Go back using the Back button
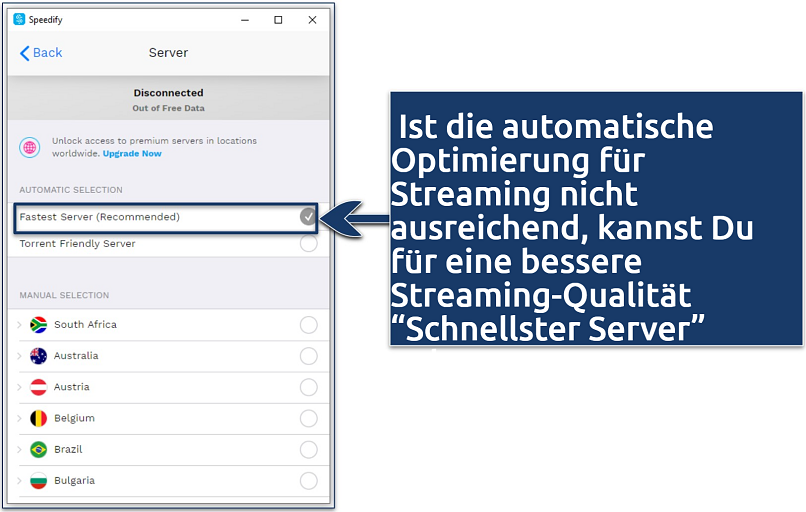This screenshot has width=806, height=512. point(41,53)
